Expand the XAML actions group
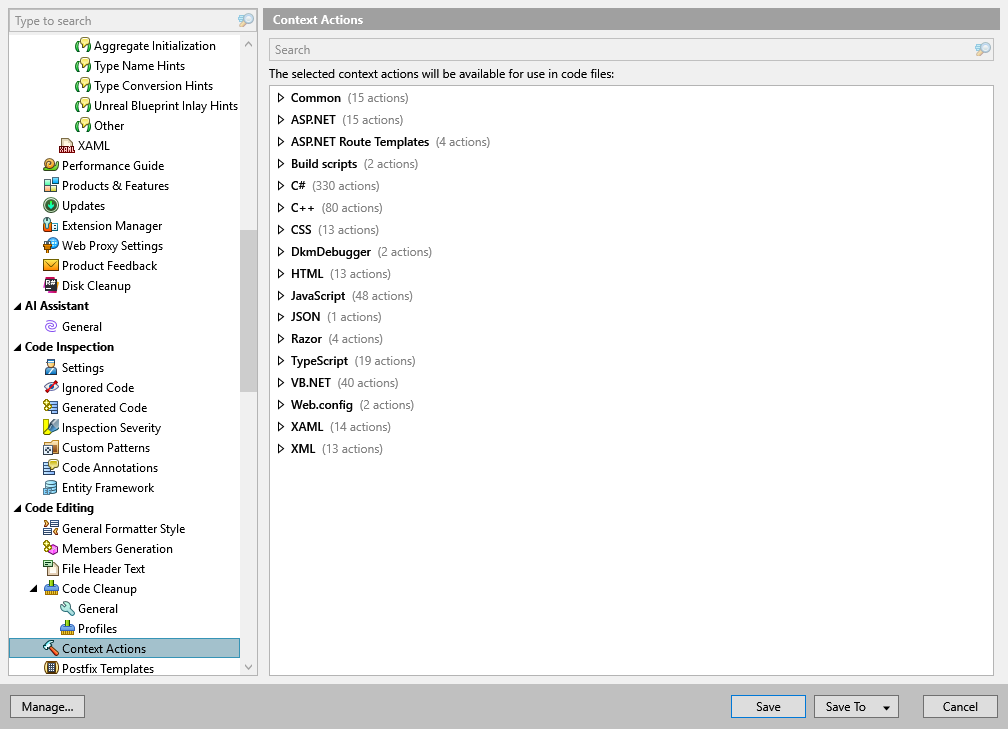 tap(280, 427)
